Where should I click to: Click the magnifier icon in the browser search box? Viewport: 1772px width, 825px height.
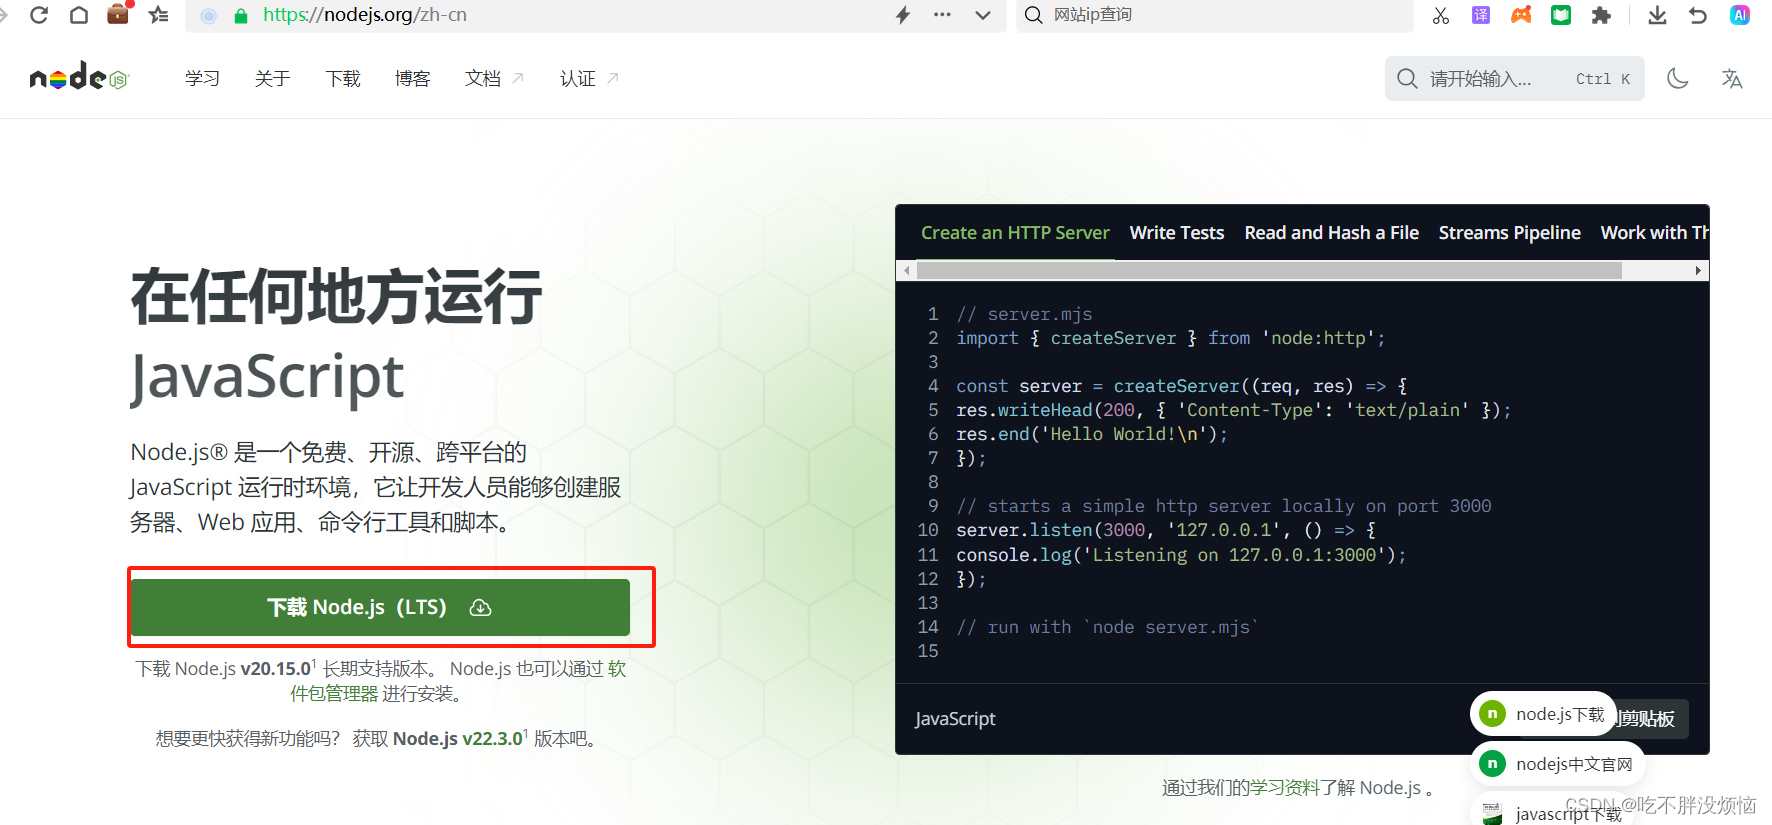pos(1034,15)
